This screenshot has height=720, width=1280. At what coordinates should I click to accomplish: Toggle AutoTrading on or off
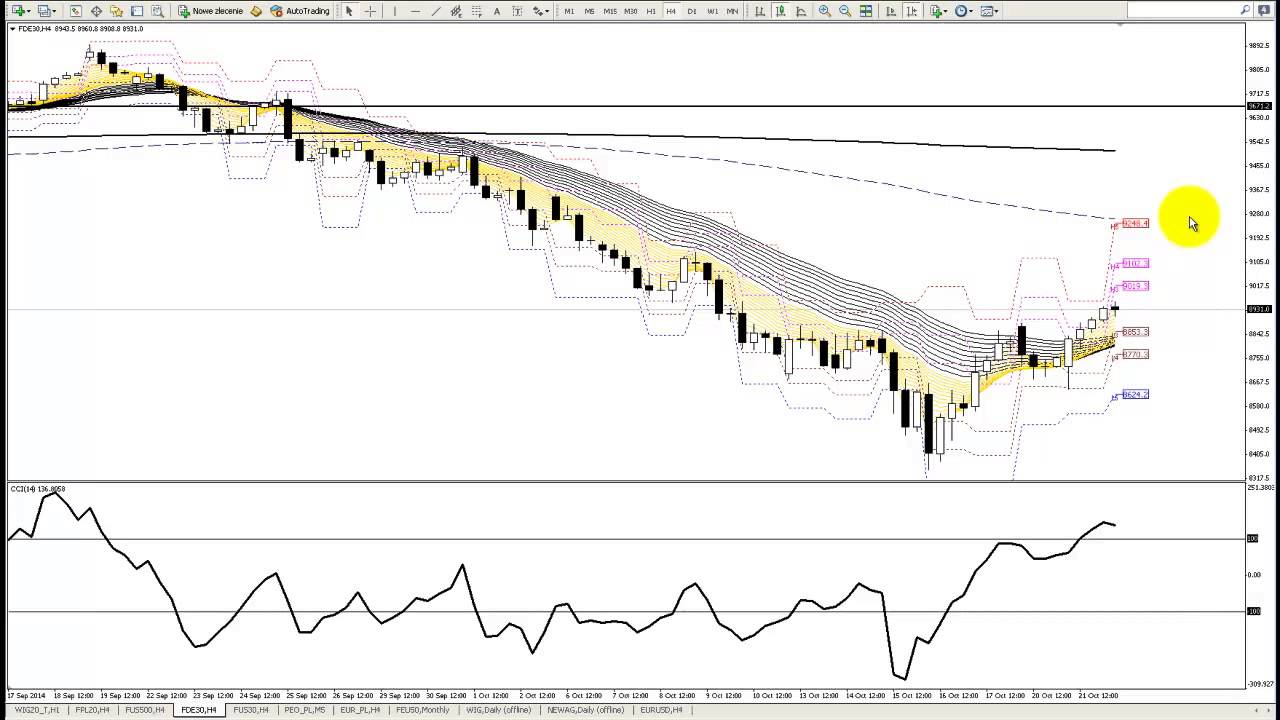tap(300, 11)
